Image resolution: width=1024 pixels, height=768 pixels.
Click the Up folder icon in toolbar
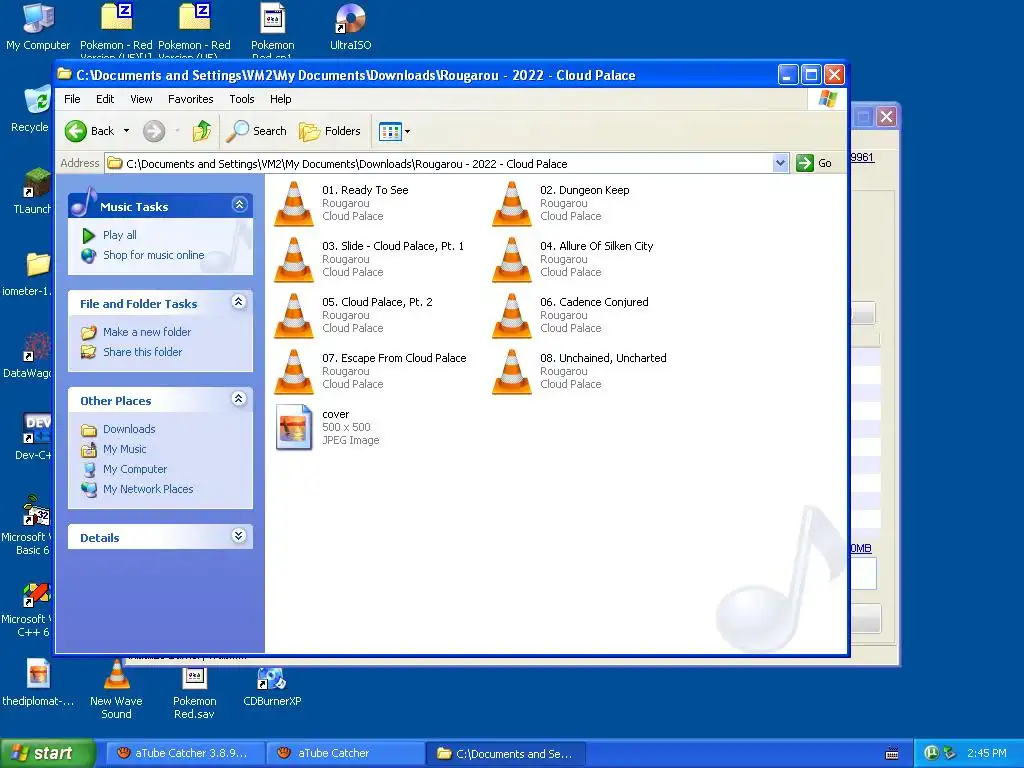[202, 131]
